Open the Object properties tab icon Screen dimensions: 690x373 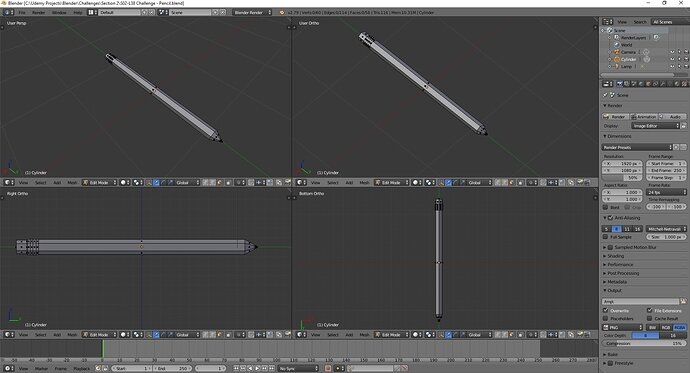point(648,84)
